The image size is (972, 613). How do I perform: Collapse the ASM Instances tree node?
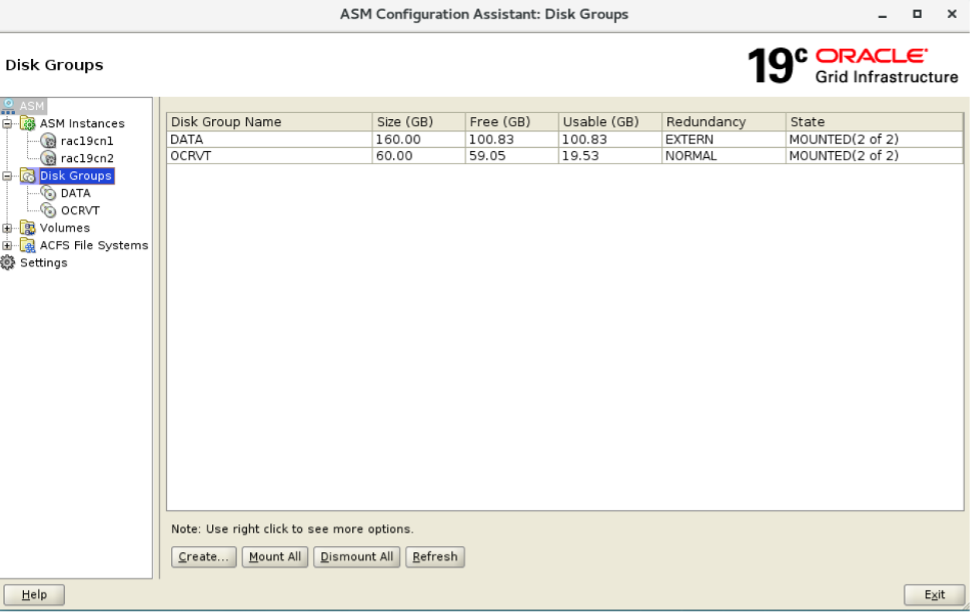click(x=7, y=124)
